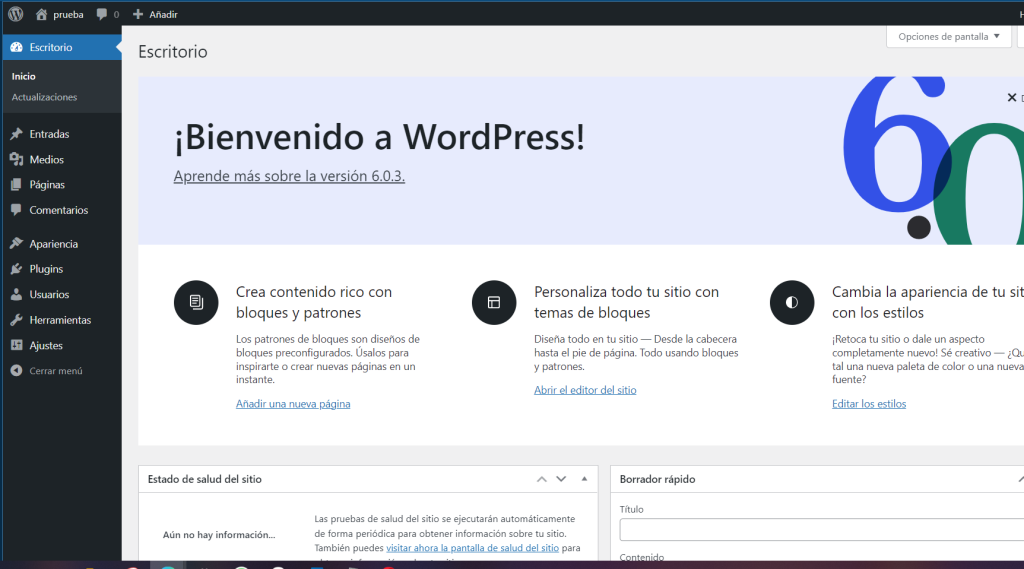Open the prueba site home icon
Screen dimensions: 1024x569
pos(41,14)
